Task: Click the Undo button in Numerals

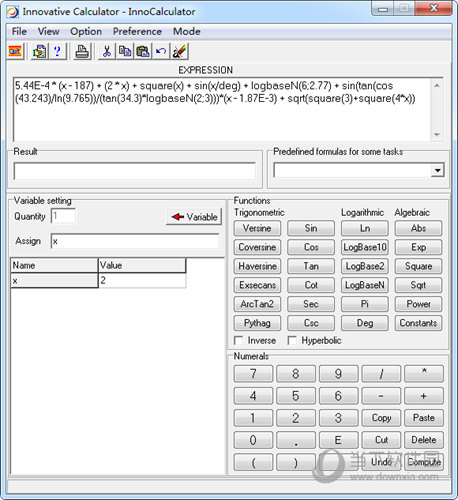Action: 381,462
